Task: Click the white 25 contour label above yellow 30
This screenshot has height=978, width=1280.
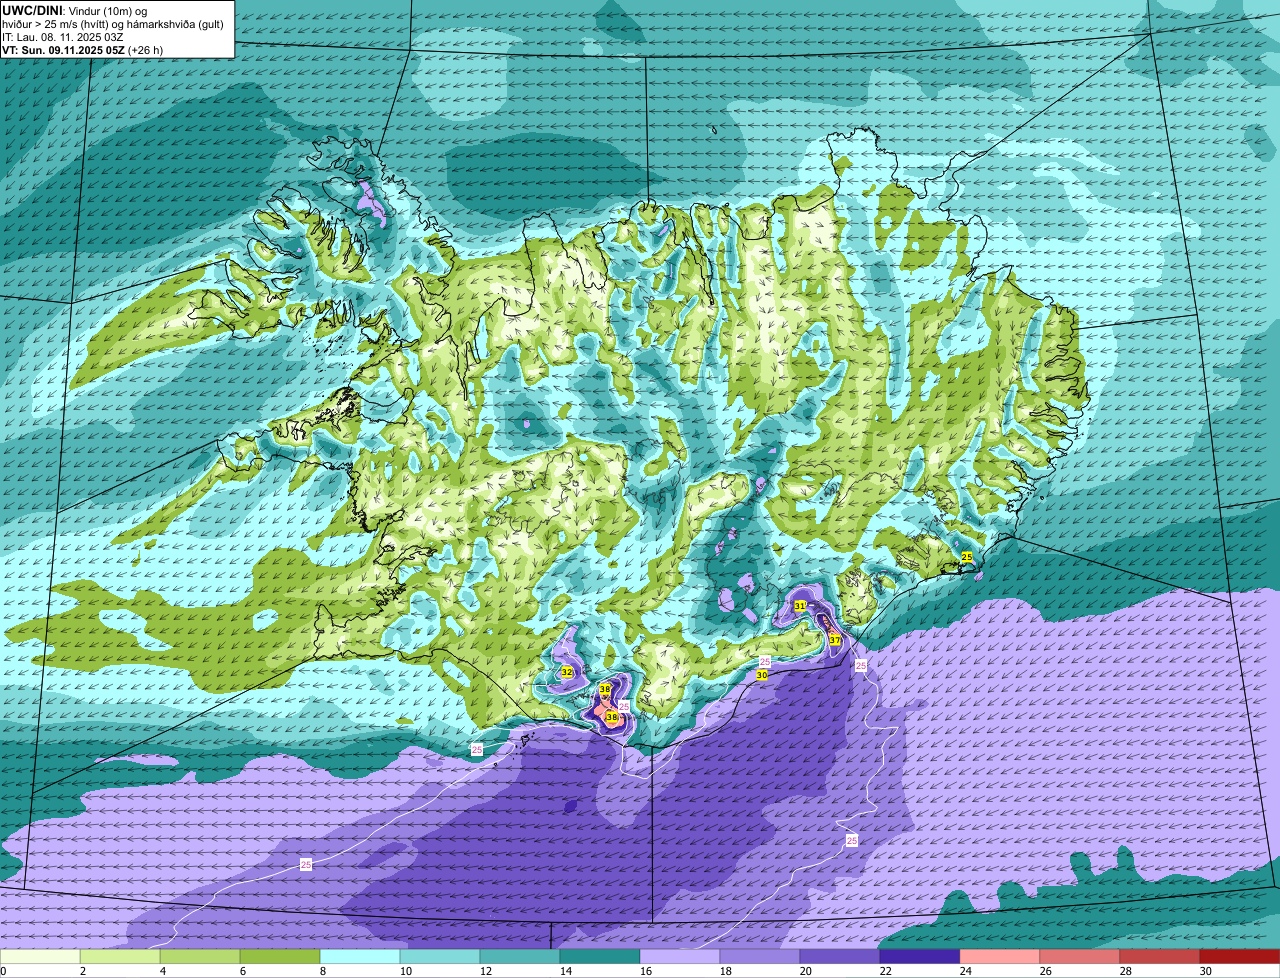Action: 765,662
